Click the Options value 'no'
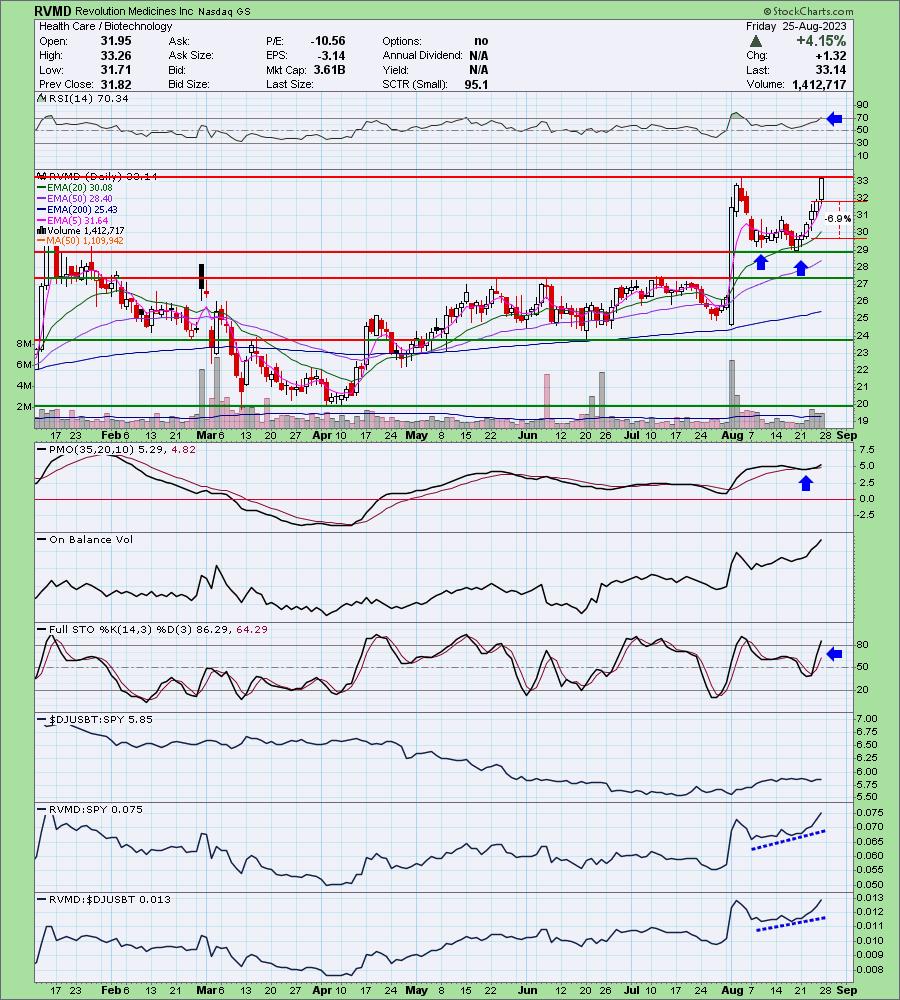The image size is (900, 1000). tap(481, 41)
